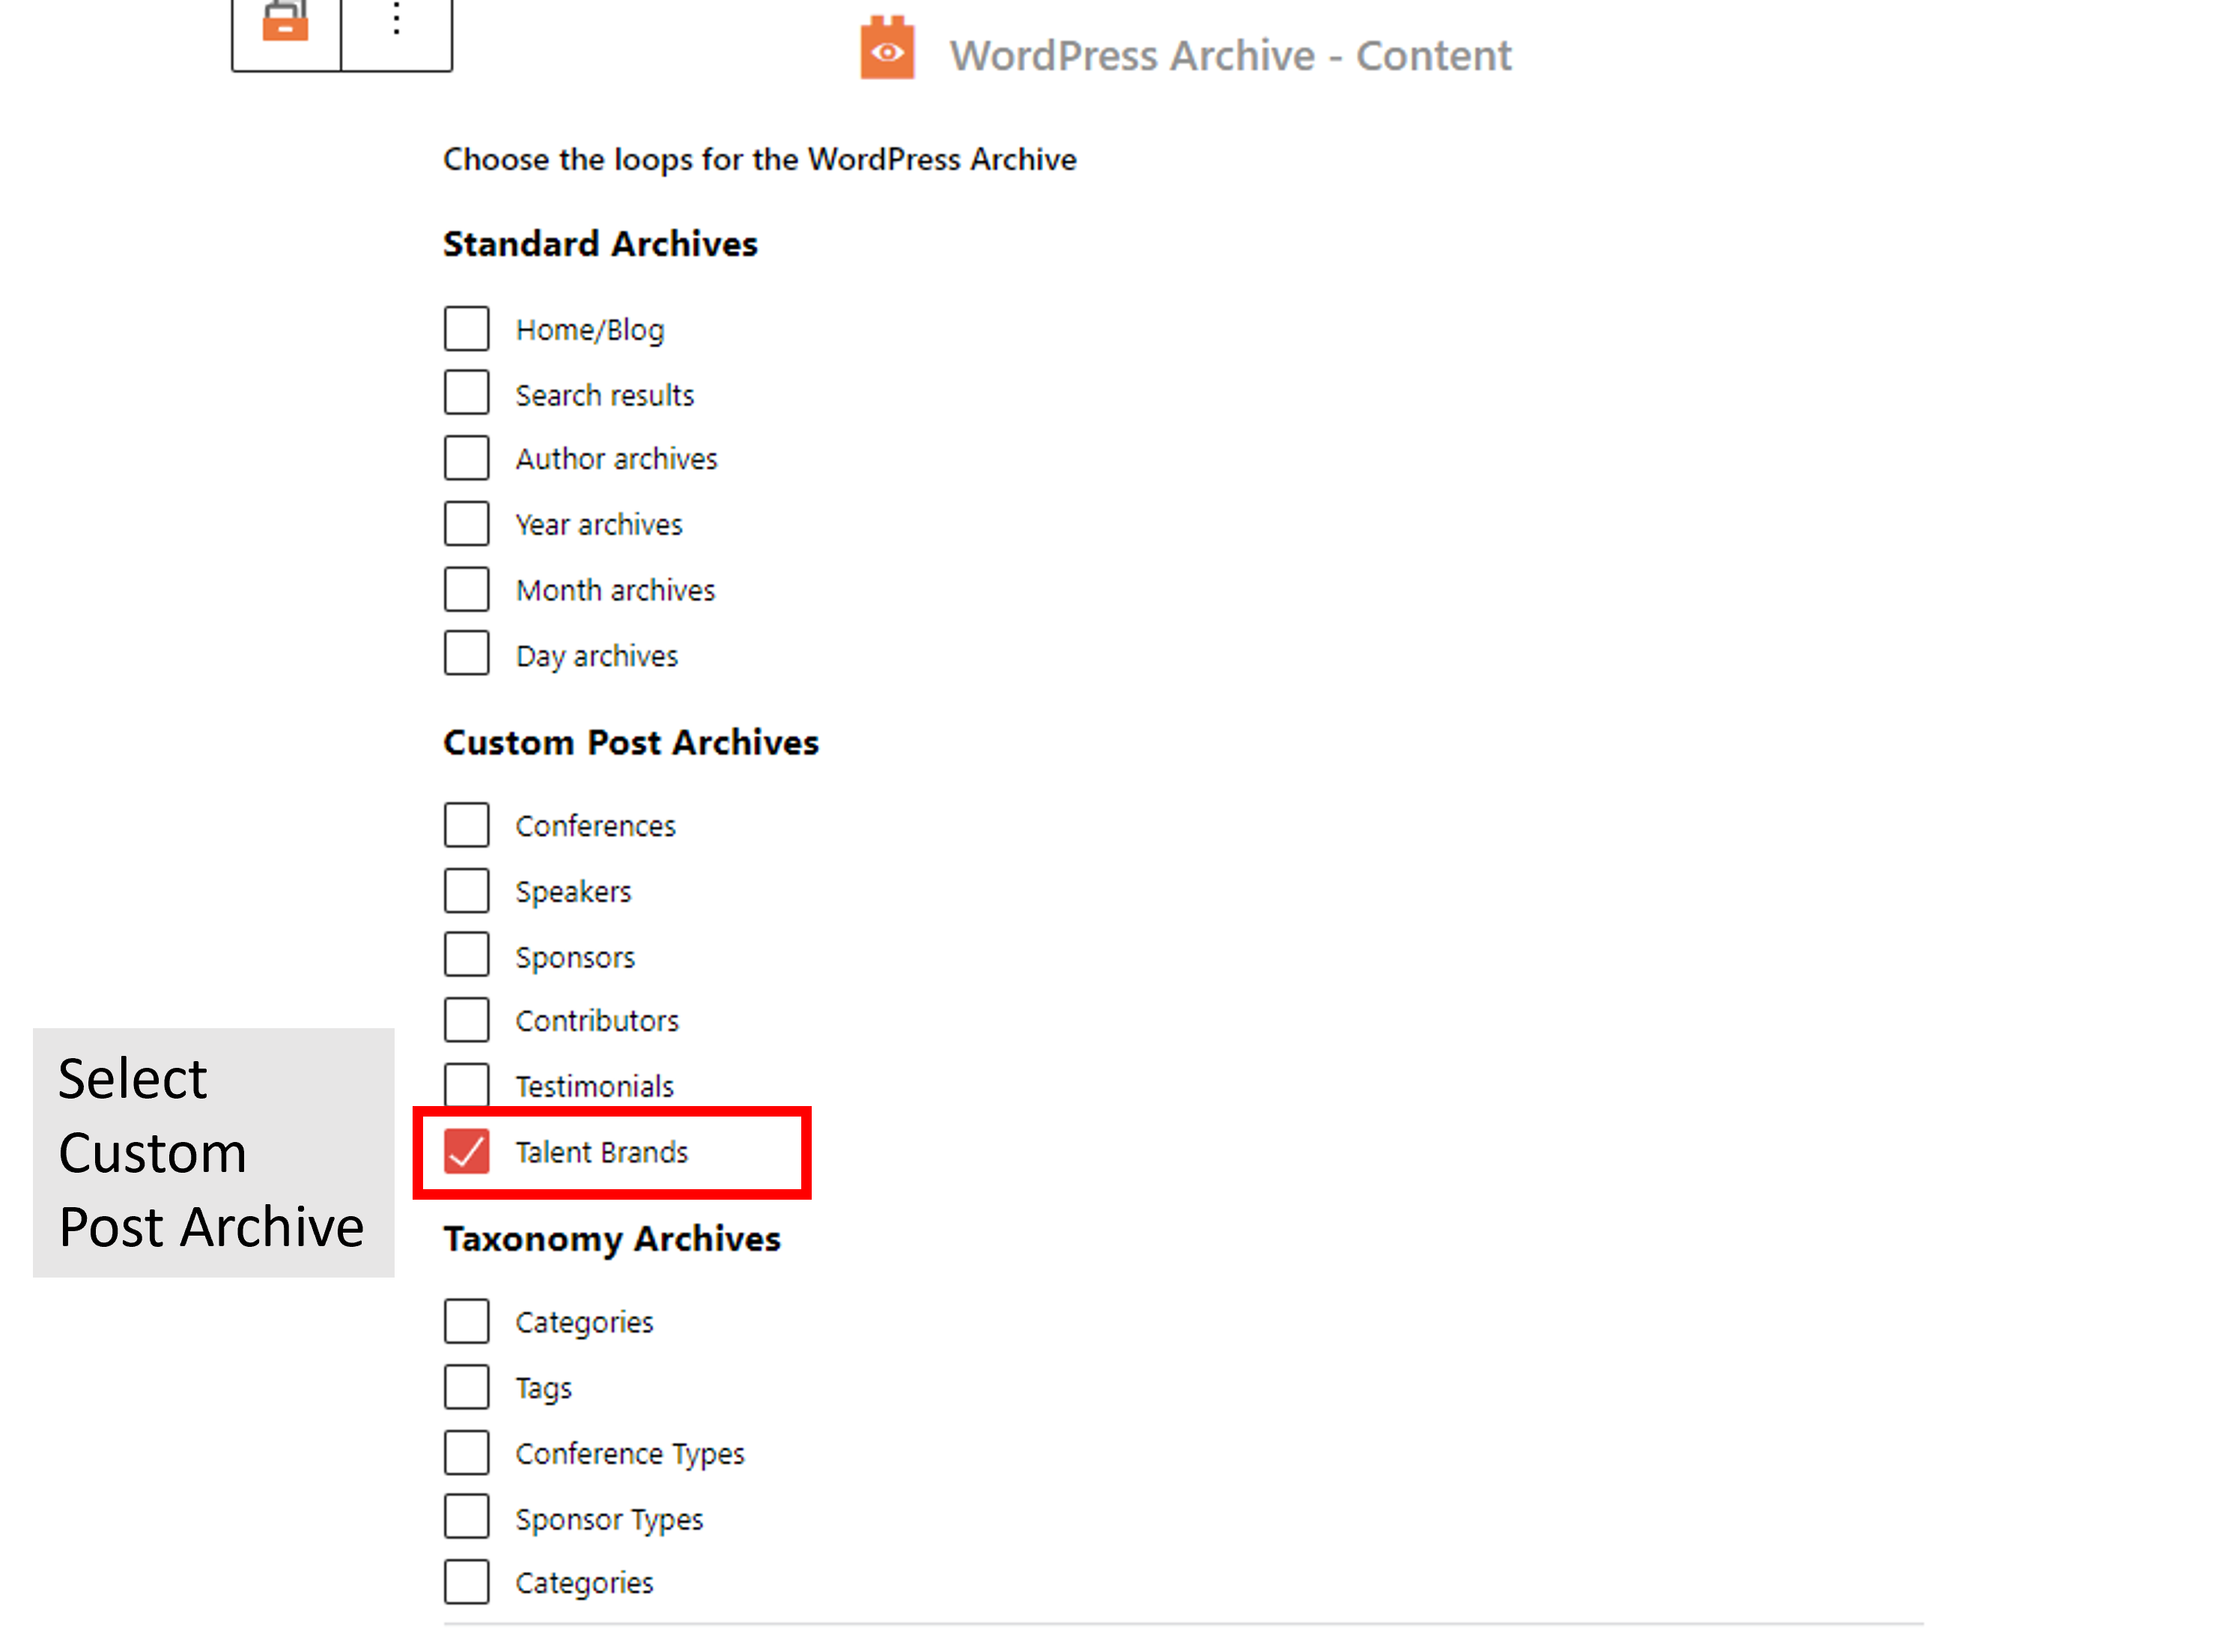Select the Sponsor Types checkbox
Screen dimensions: 2221x1652
click(x=467, y=1517)
